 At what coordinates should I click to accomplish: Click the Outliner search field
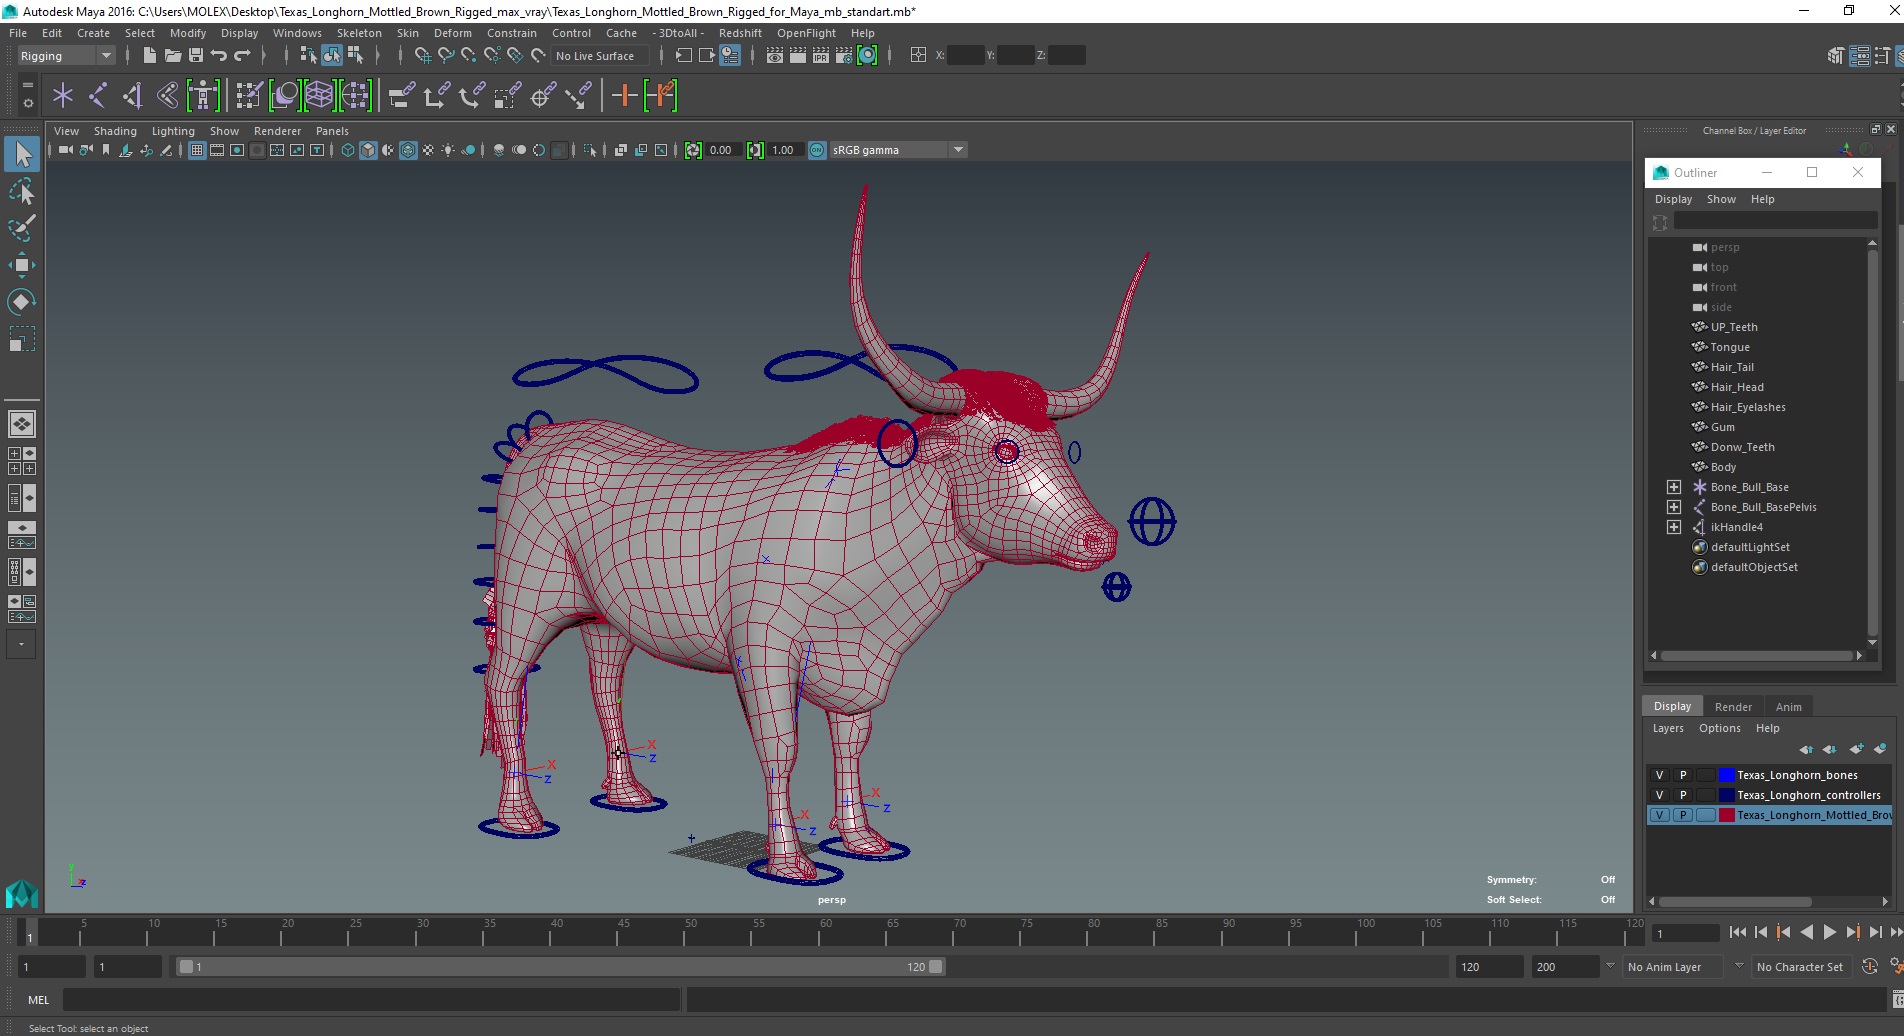[1775, 221]
